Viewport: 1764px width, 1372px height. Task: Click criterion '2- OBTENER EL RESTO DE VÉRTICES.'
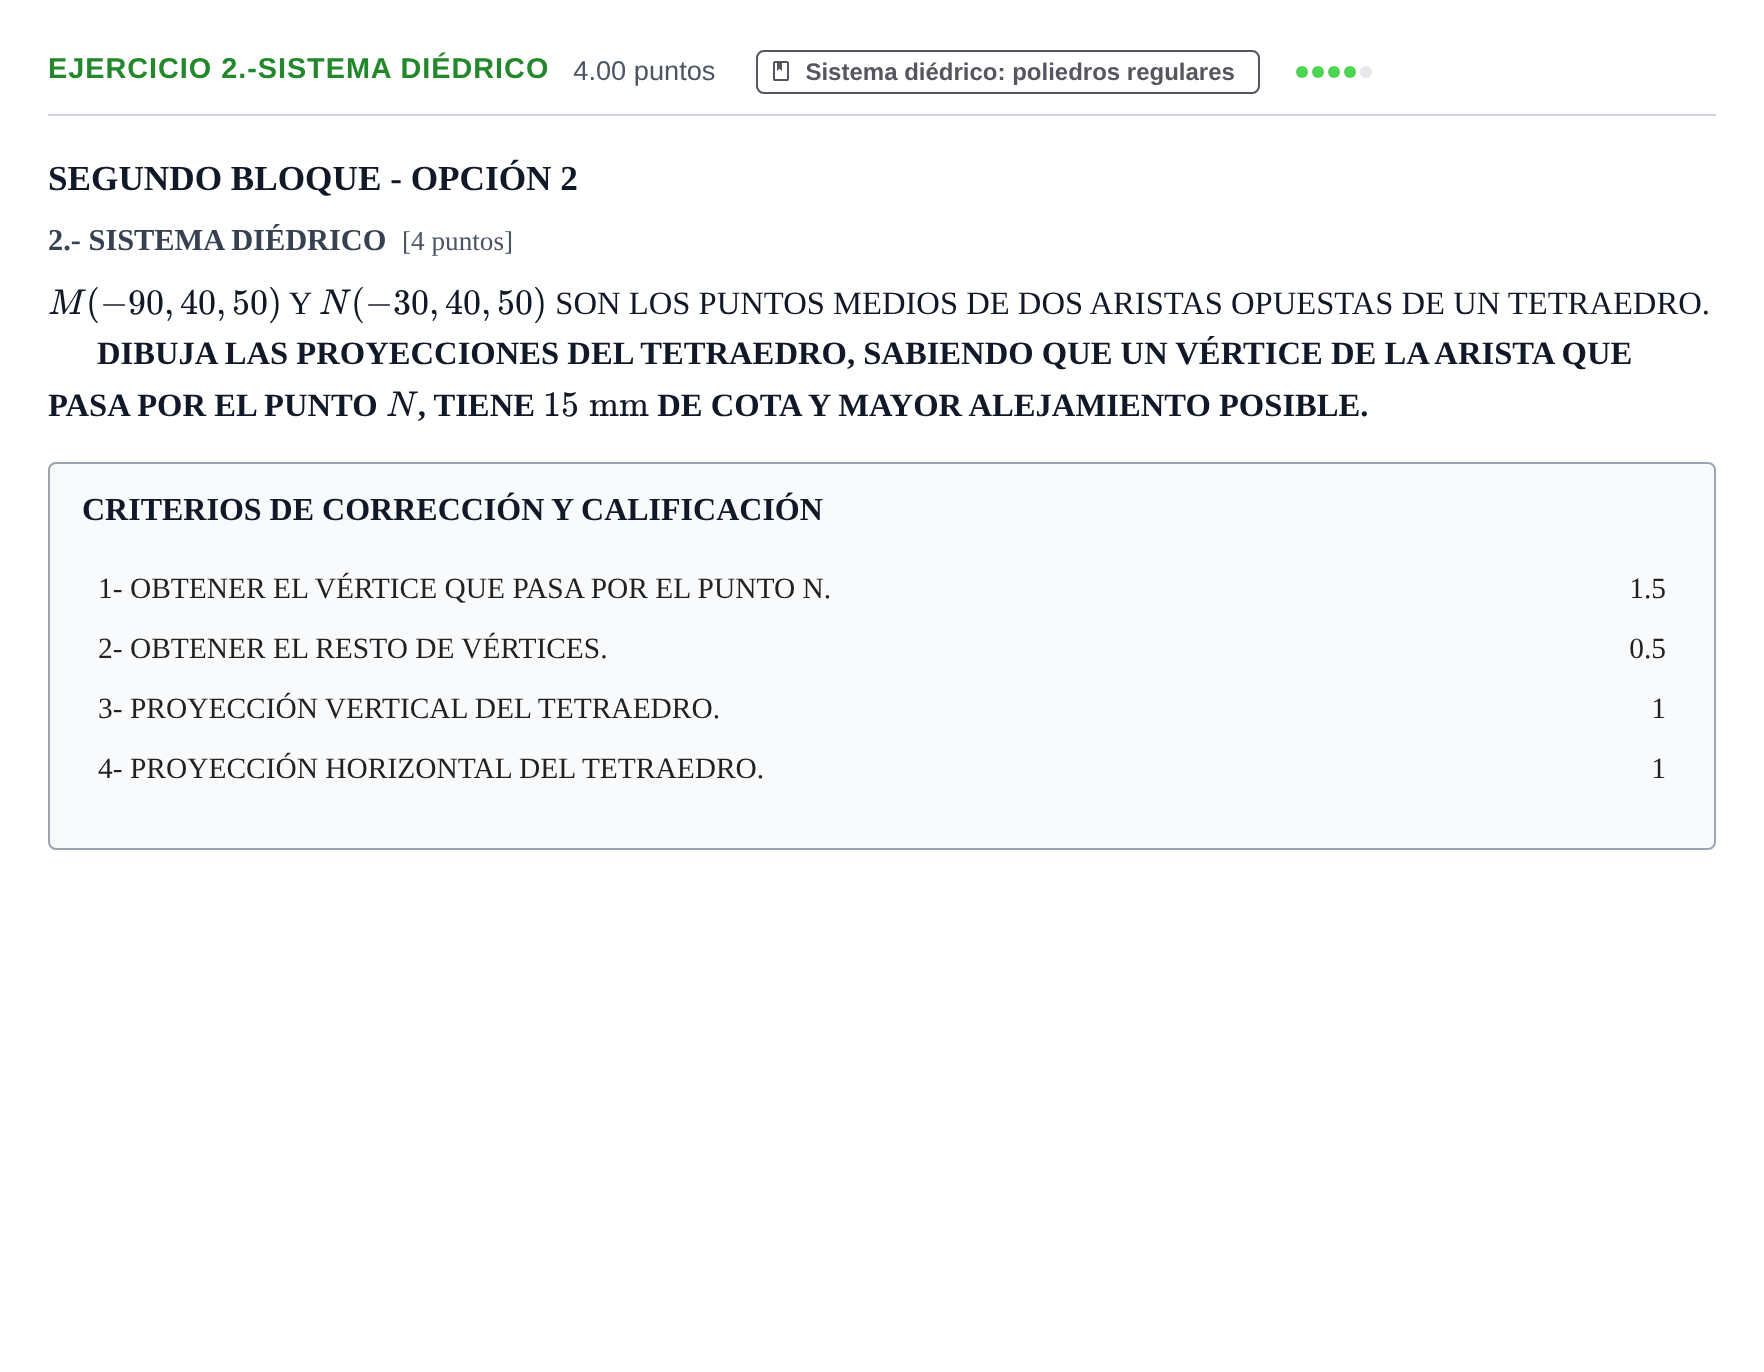352,649
